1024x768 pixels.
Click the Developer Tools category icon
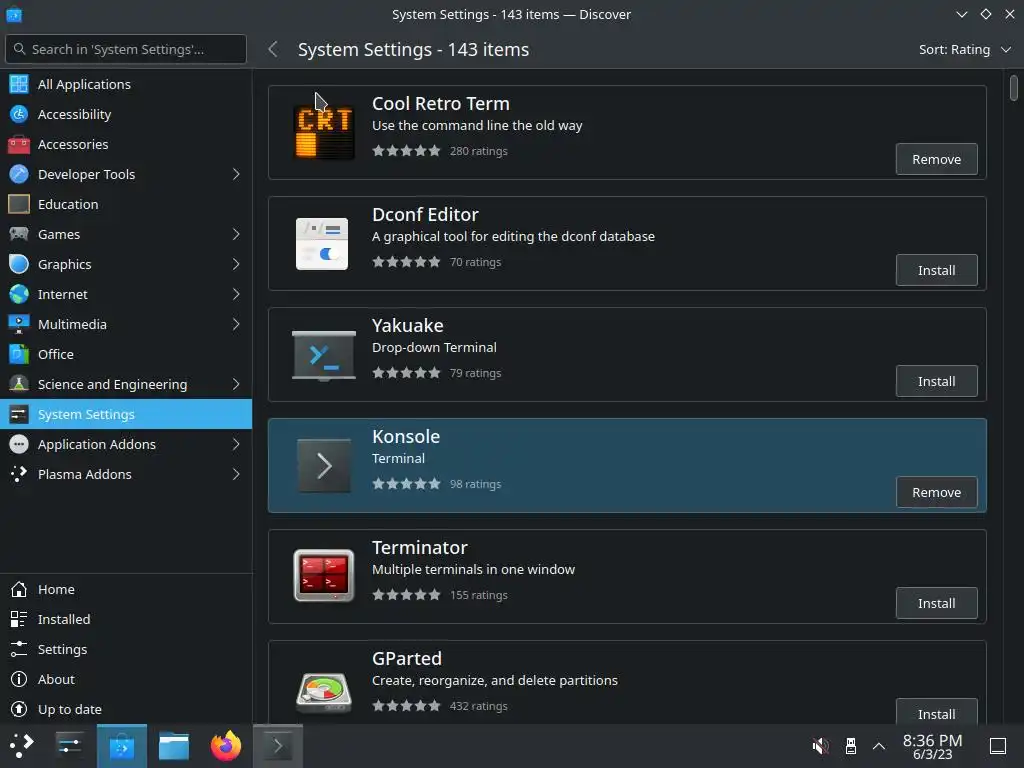click(19, 174)
